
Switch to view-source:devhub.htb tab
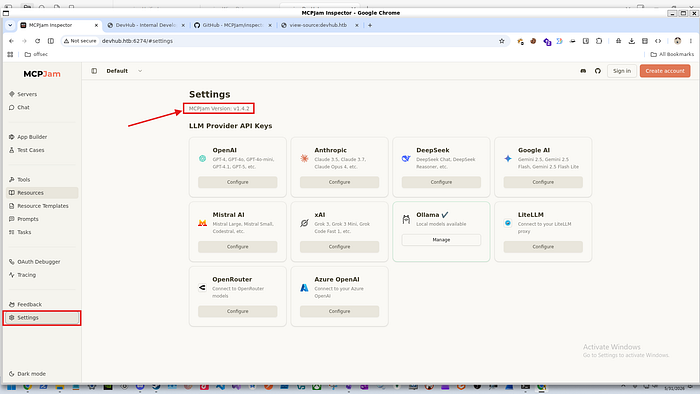[x=318, y=25]
